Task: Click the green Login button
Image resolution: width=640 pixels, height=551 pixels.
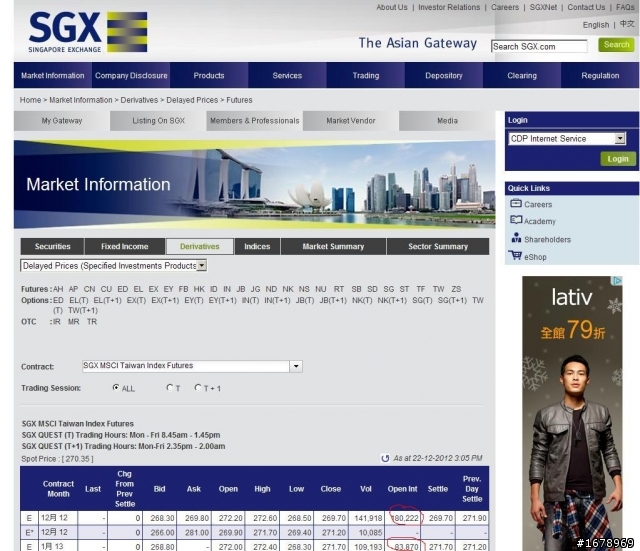Action: click(x=618, y=159)
